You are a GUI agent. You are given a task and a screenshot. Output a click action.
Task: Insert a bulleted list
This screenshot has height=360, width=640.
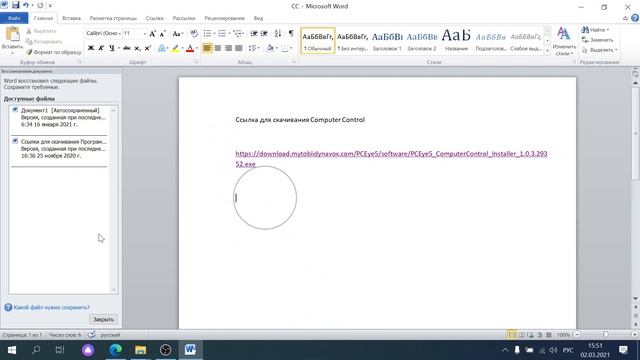tap(207, 33)
